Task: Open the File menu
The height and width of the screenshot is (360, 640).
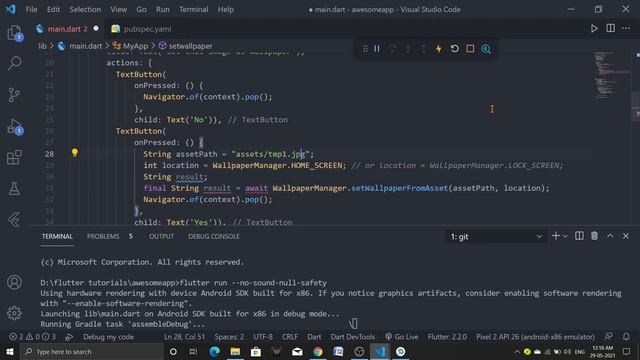Action: (31, 9)
